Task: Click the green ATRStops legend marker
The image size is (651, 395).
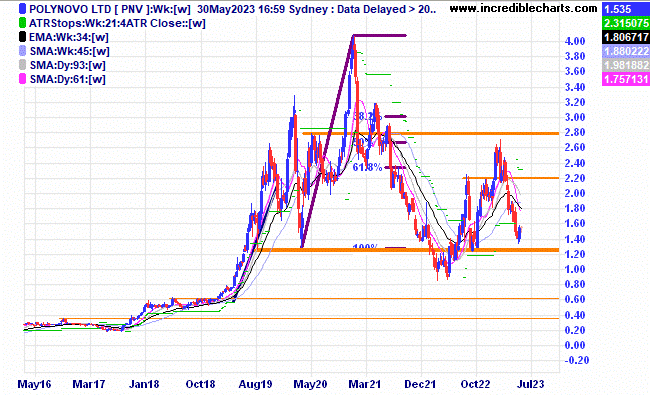Action: tap(22, 23)
